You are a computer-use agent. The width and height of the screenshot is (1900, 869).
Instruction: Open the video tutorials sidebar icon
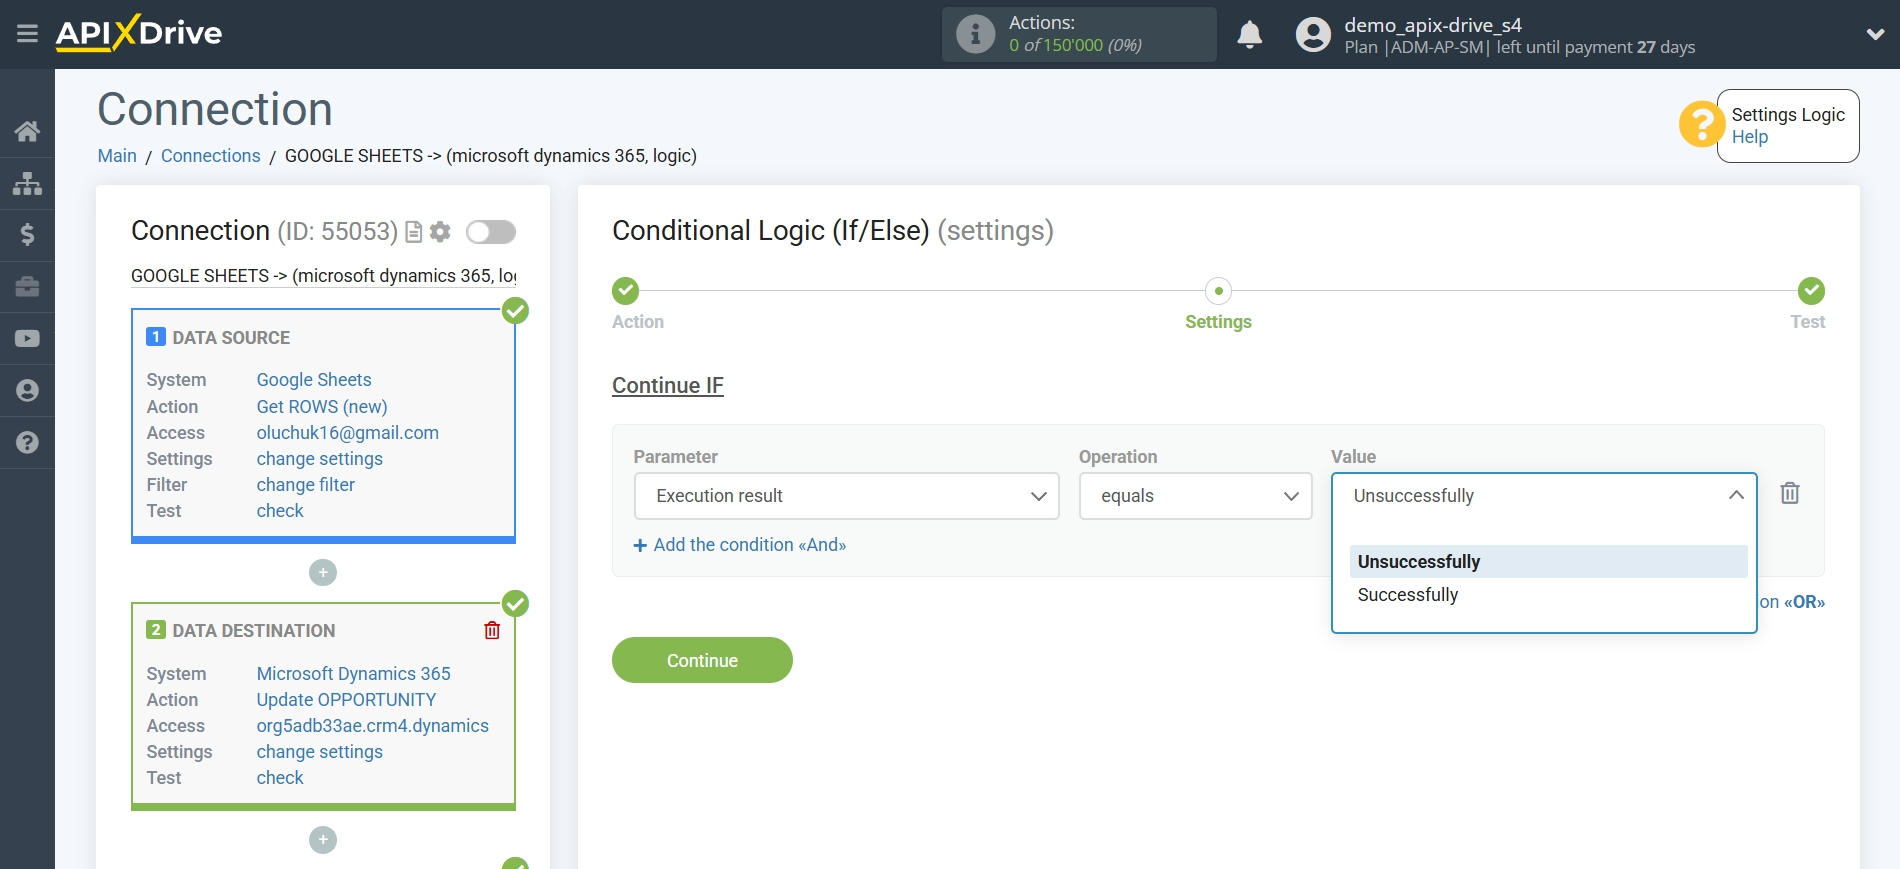[27, 339]
